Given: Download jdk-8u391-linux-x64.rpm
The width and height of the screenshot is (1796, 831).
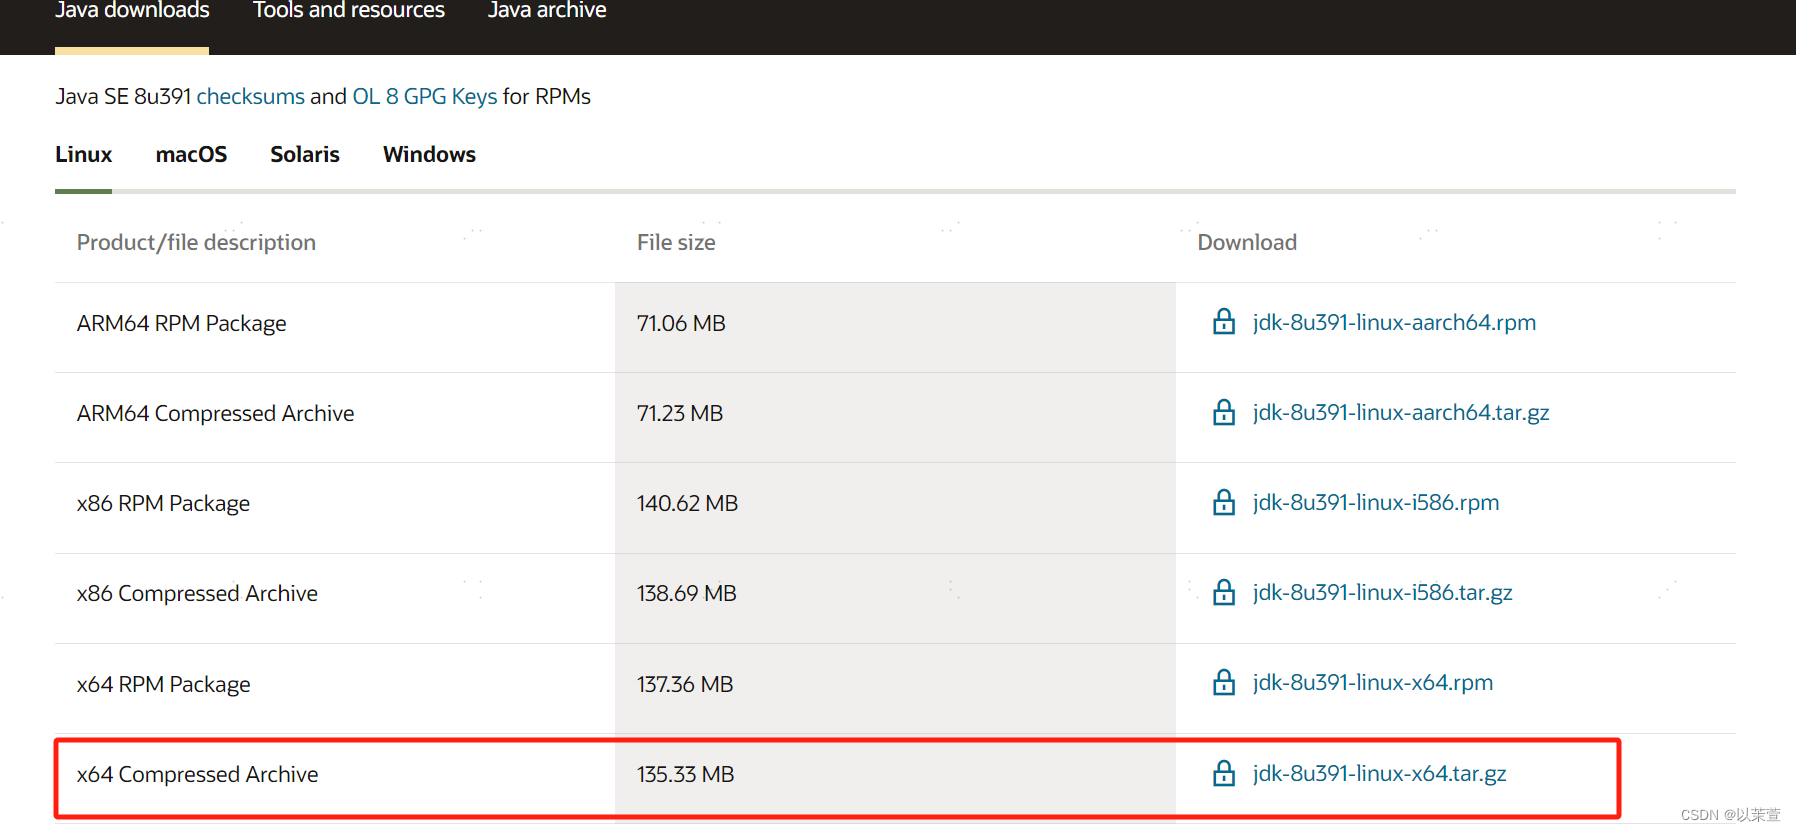Looking at the screenshot, I should click(x=1373, y=682).
